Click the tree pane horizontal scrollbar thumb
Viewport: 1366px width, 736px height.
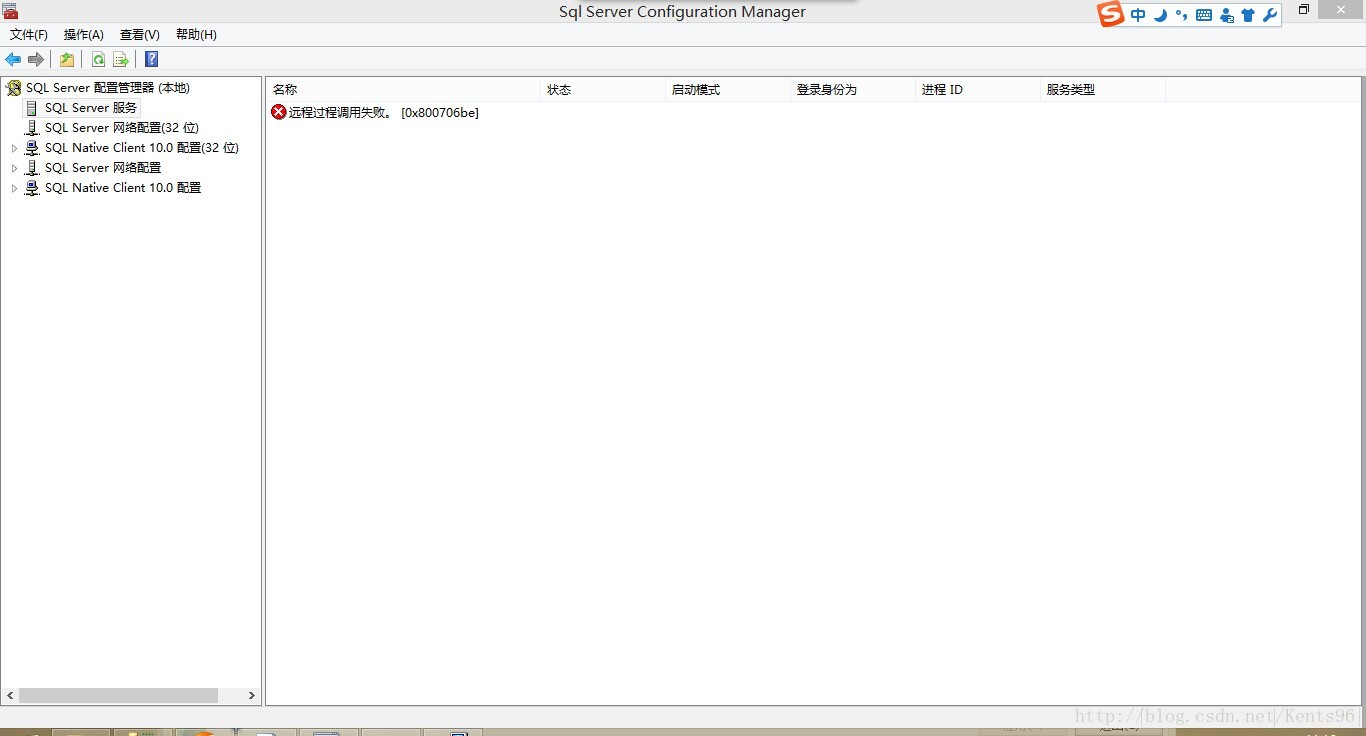pos(118,695)
